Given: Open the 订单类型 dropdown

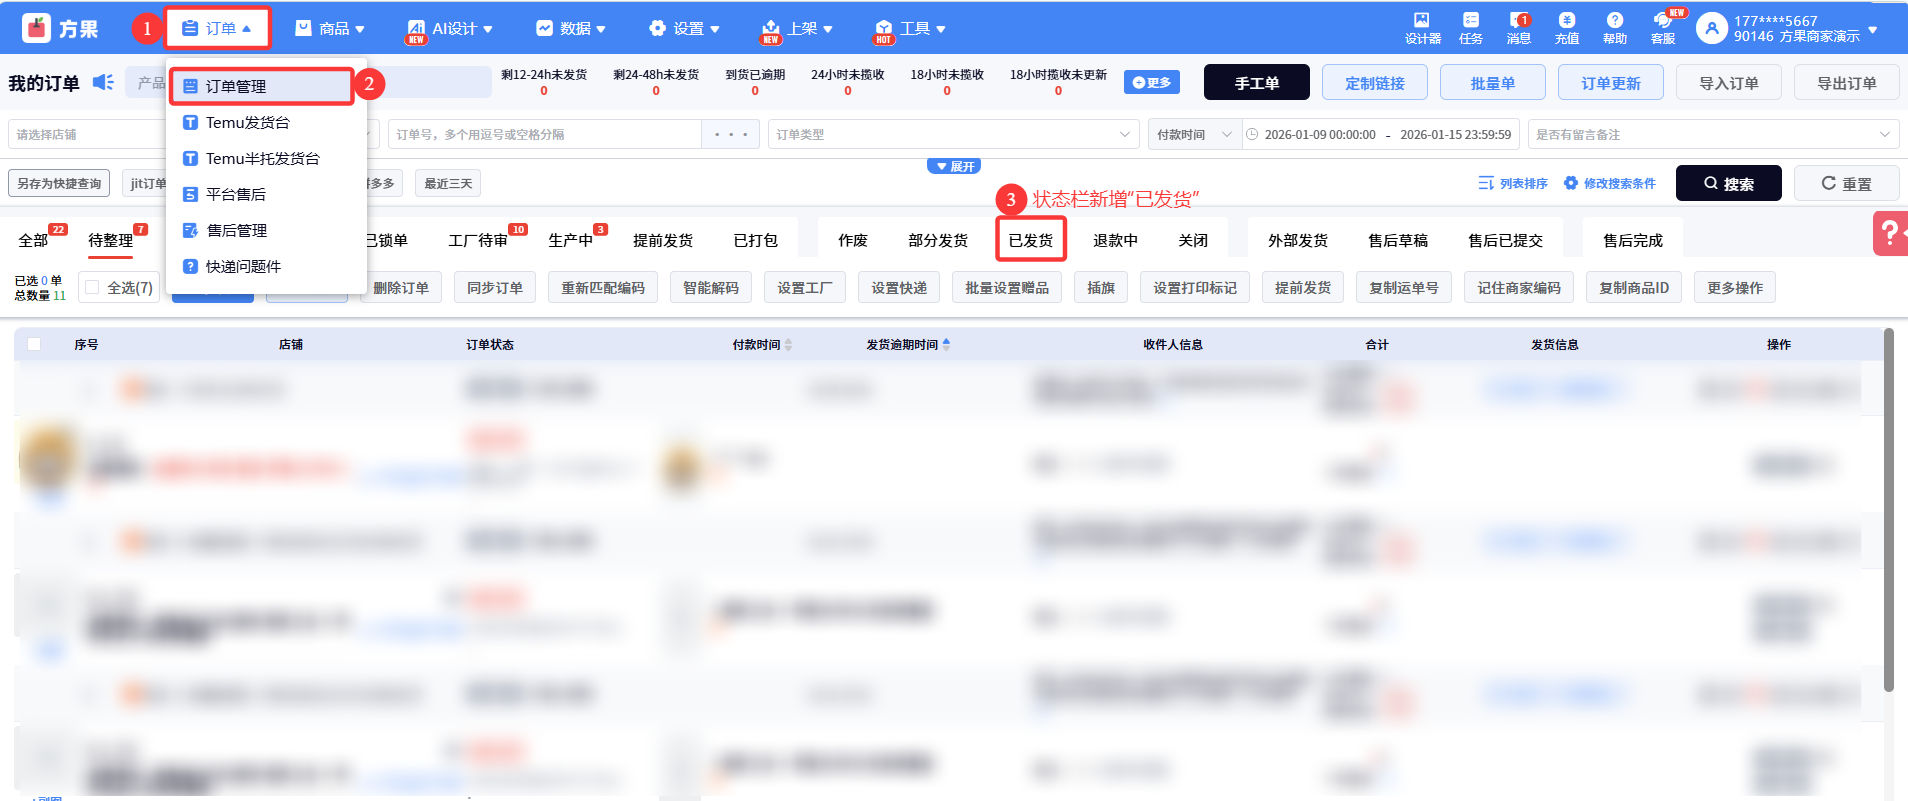Looking at the screenshot, I should (x=954, y=134).
